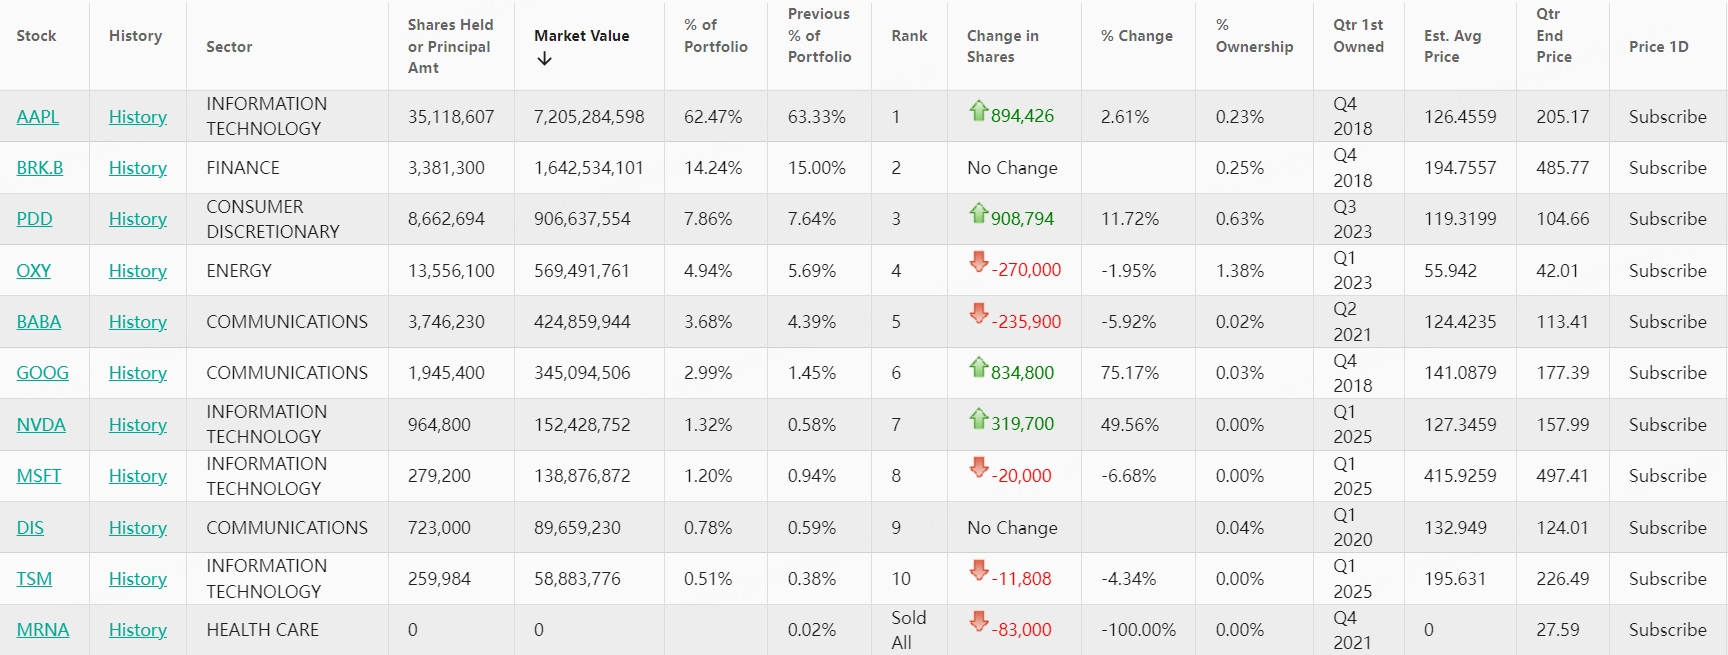View History for DIS
Image resolution: width=1728 pixels, height=655 pixels.
tap(138, 528)
